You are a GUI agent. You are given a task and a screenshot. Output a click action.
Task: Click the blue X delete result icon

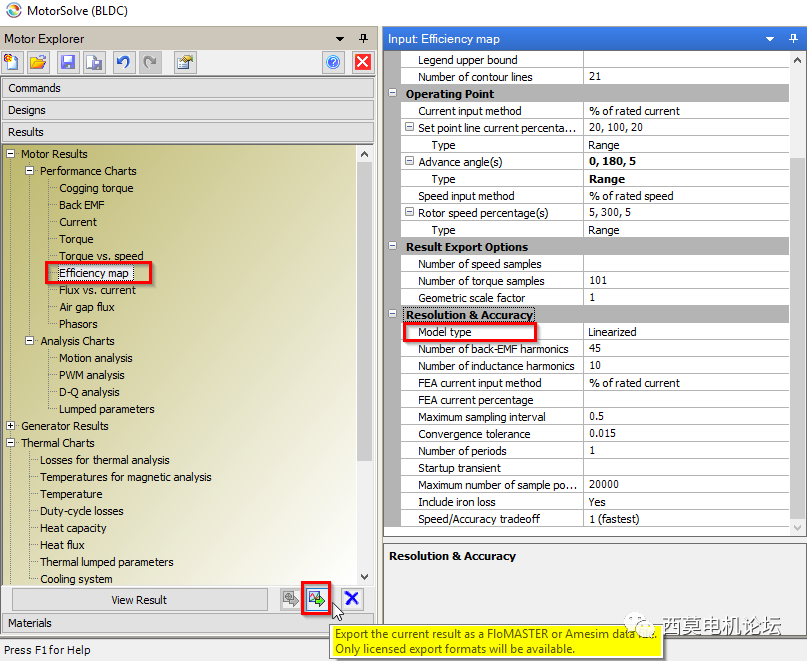(352, 599)
